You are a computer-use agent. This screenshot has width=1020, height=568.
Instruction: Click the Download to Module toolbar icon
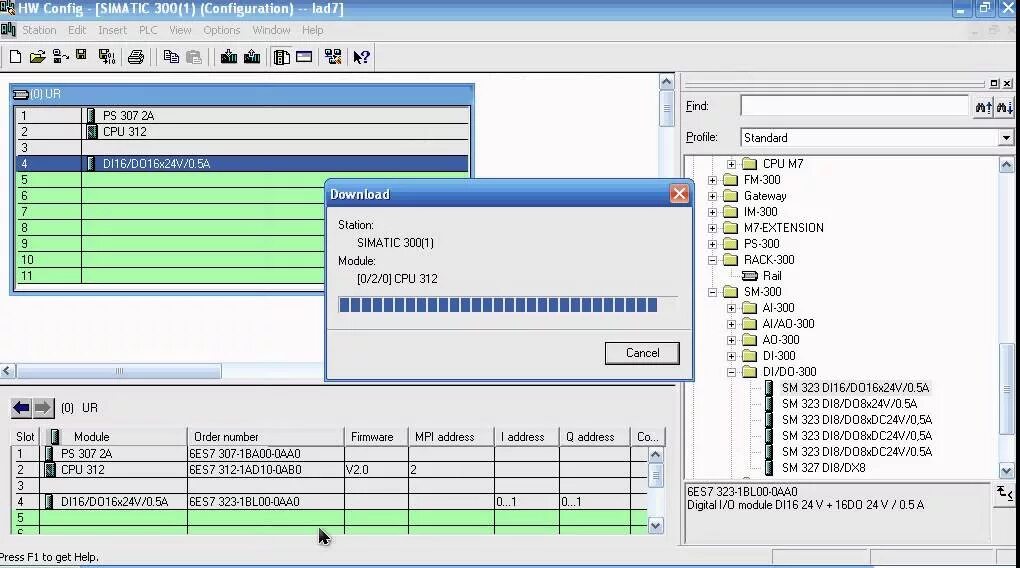(x=229, y=57)
